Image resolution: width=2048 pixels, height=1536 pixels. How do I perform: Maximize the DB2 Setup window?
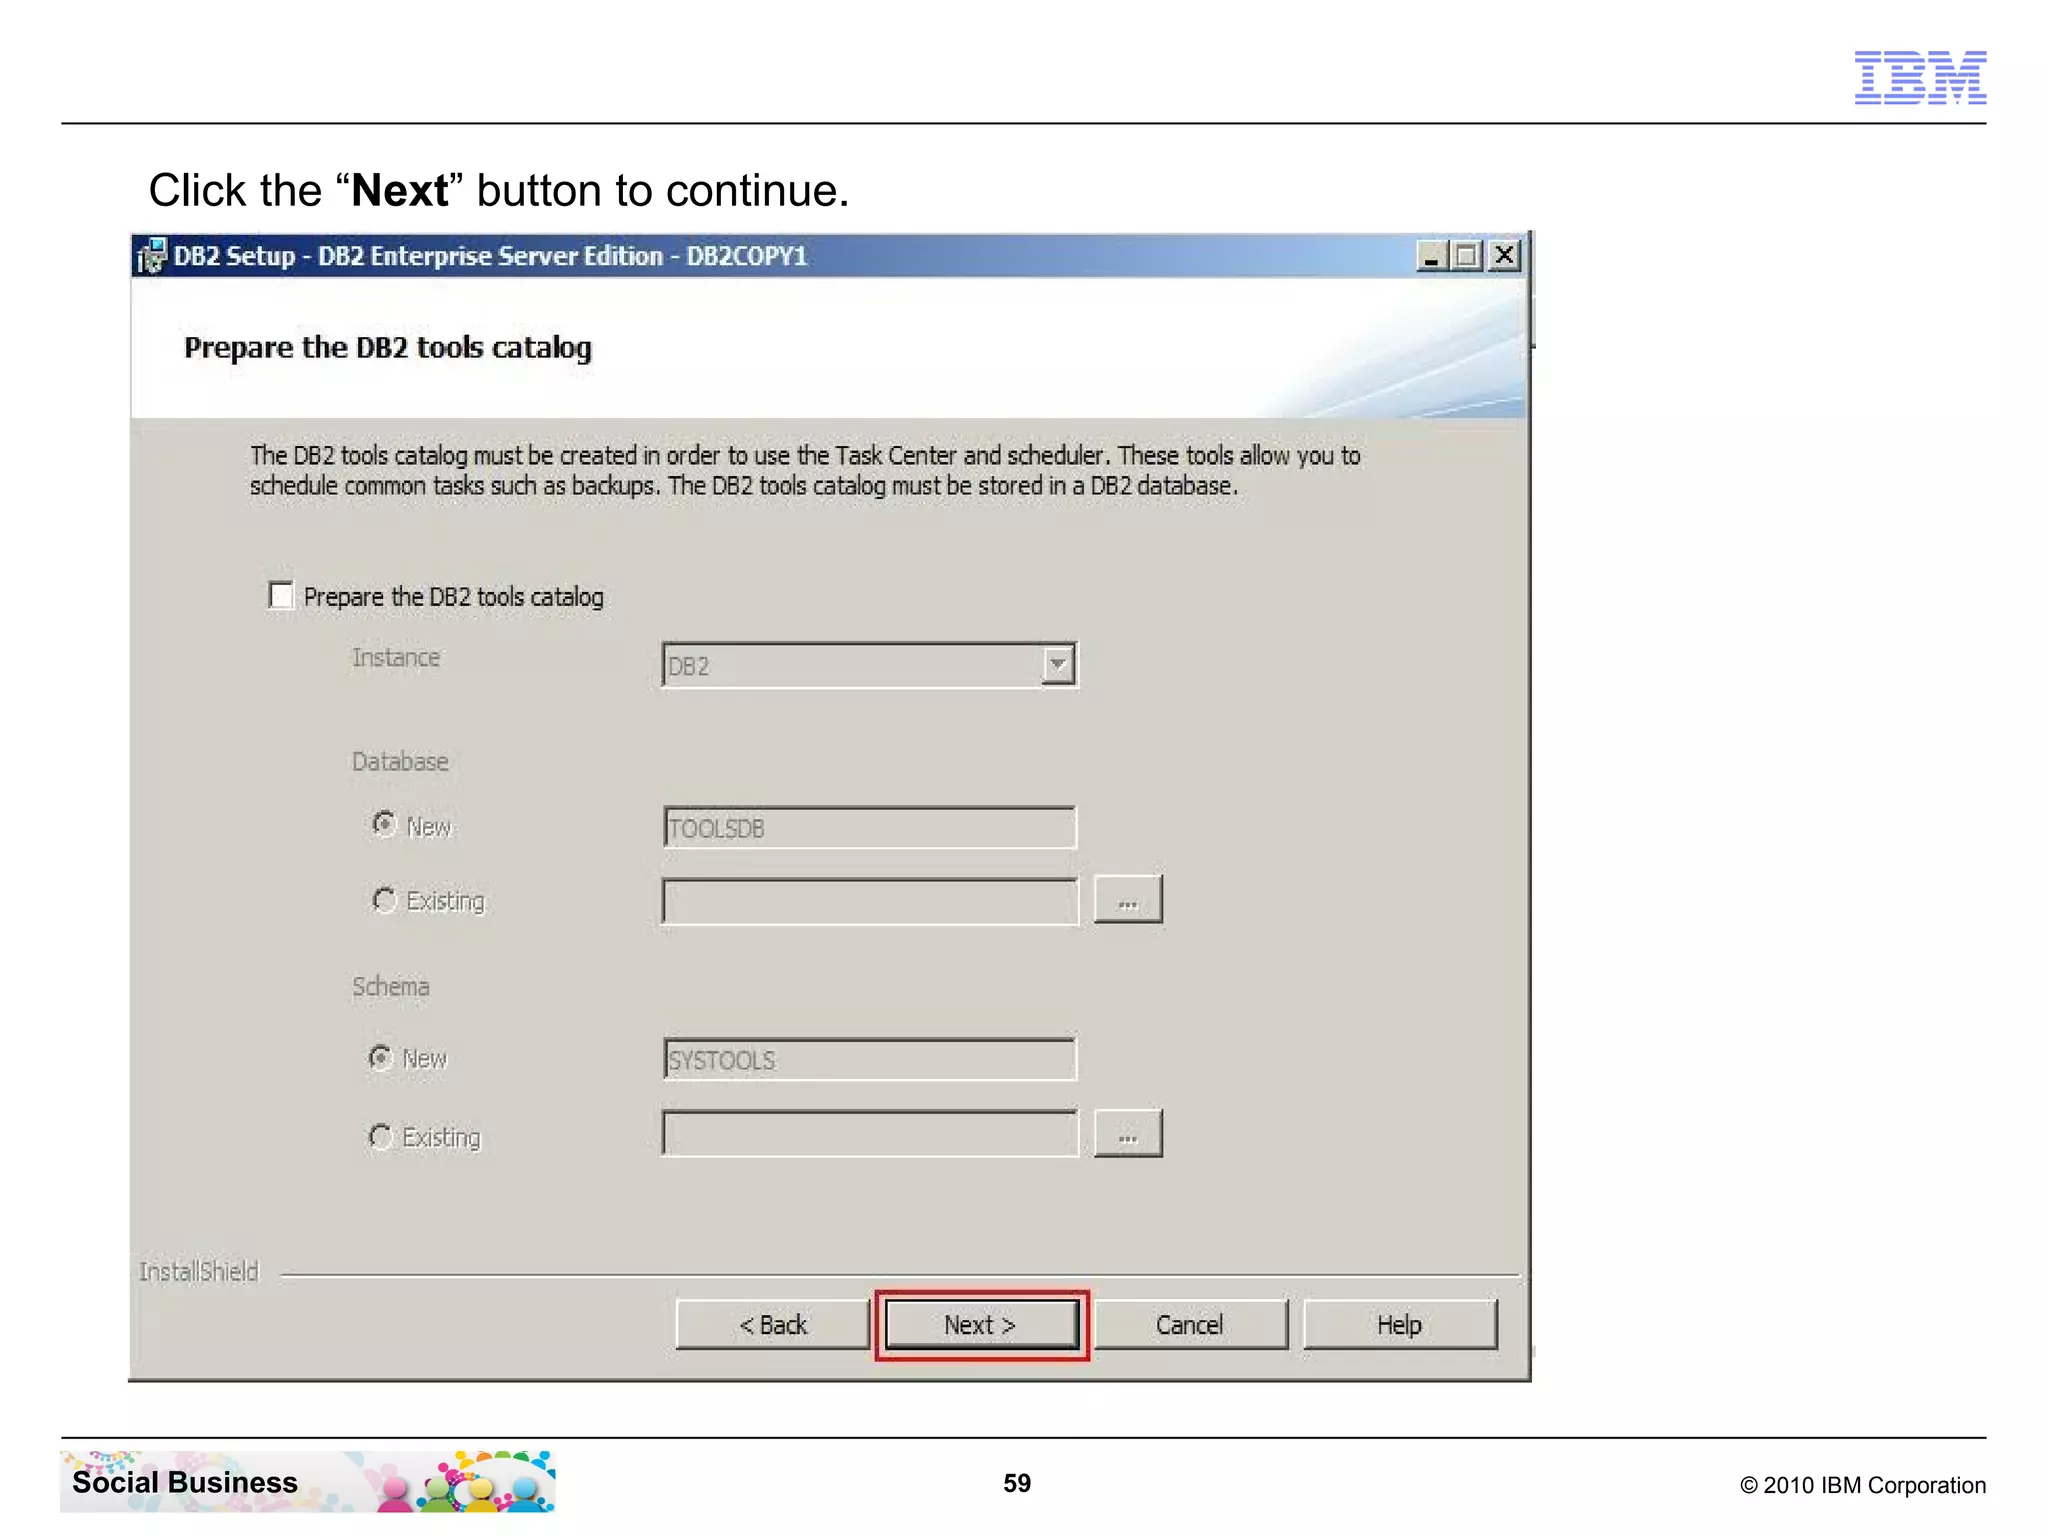click(x=1467, y=256)
